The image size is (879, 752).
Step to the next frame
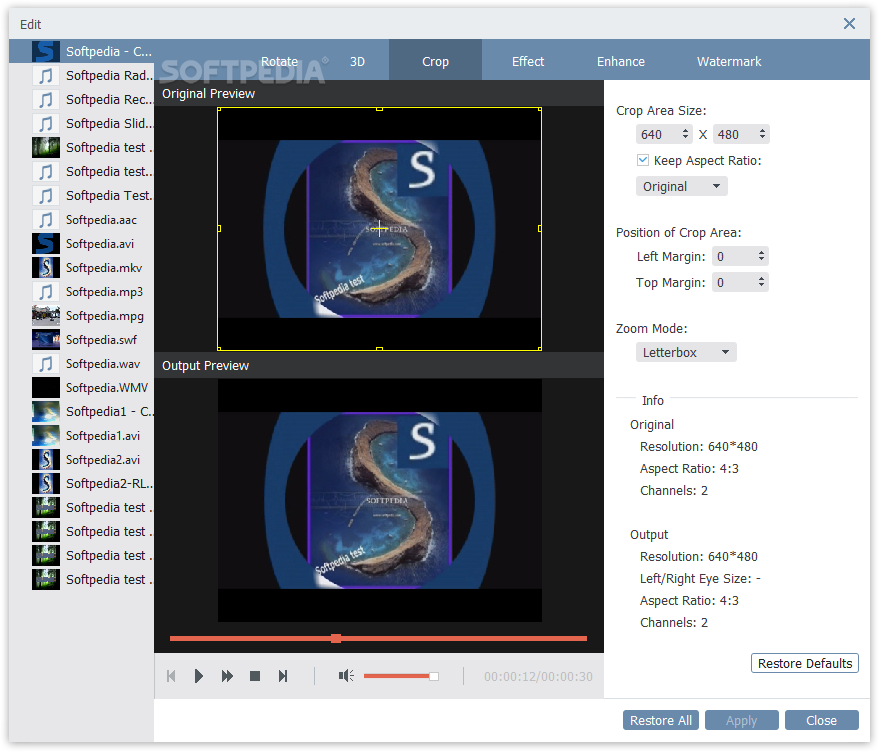pyautogui.click(x=283, y=676)
